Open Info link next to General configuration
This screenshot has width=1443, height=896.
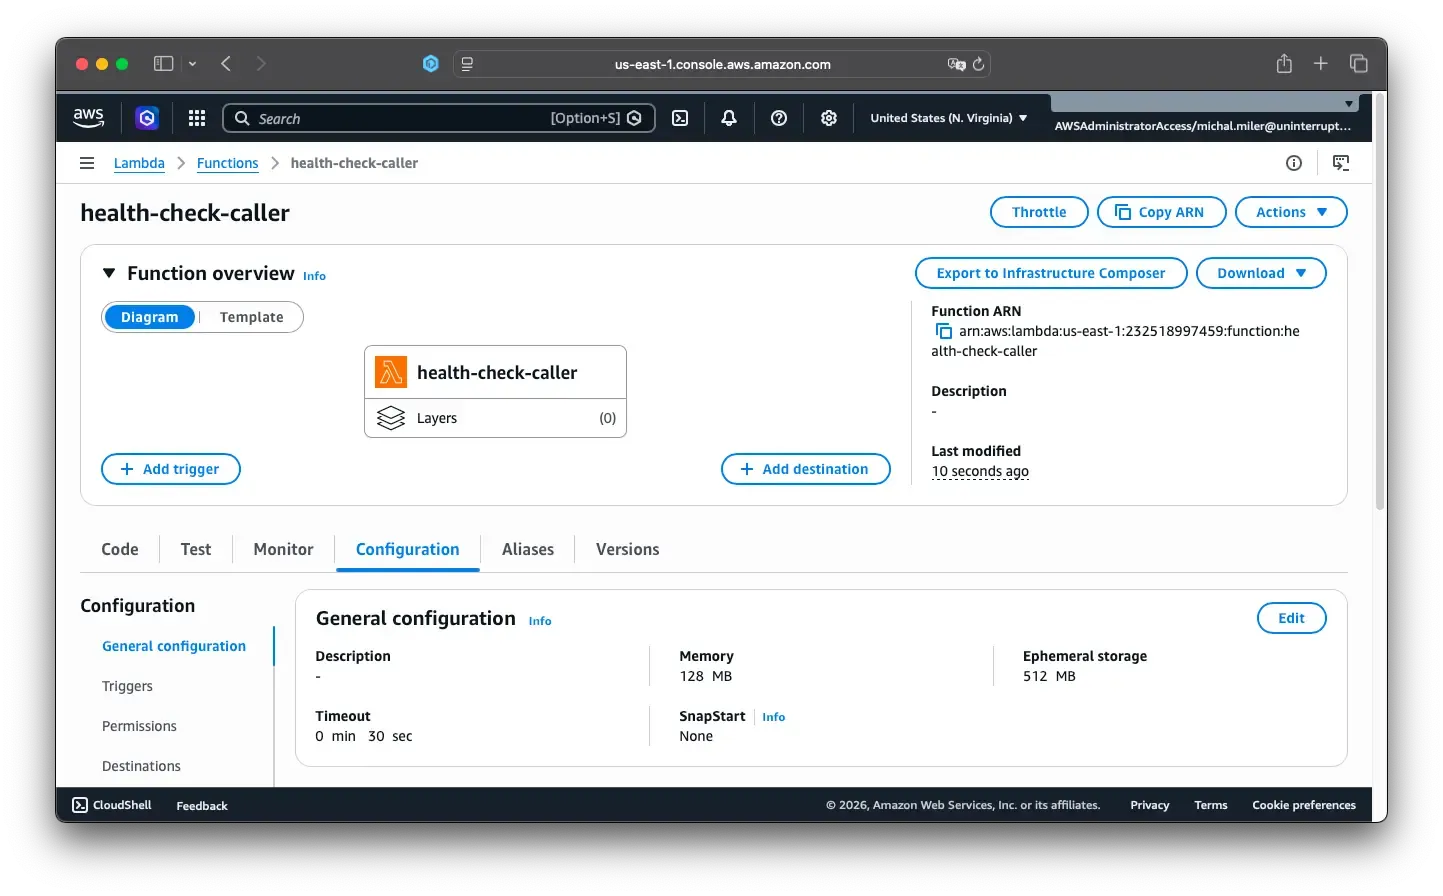pyautogui.click(x=540, y=621)
